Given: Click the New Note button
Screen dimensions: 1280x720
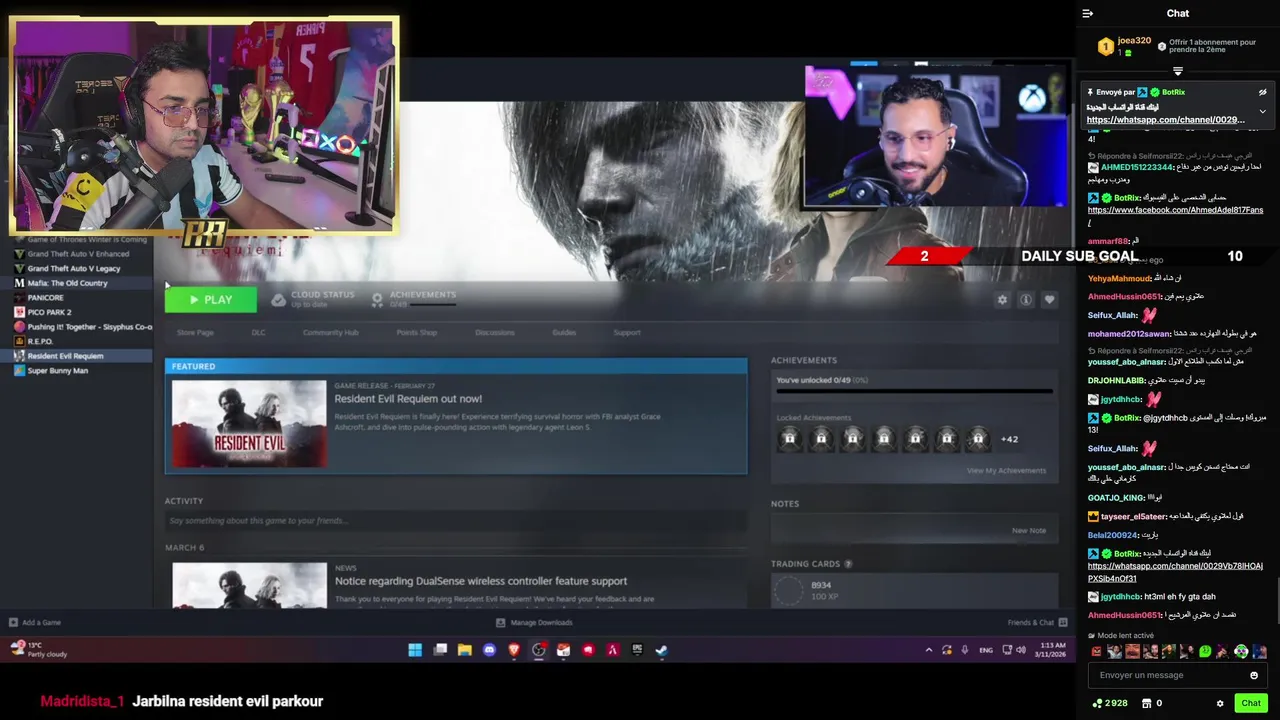Looking at the screenshot, I should (x=1028, y=530).
